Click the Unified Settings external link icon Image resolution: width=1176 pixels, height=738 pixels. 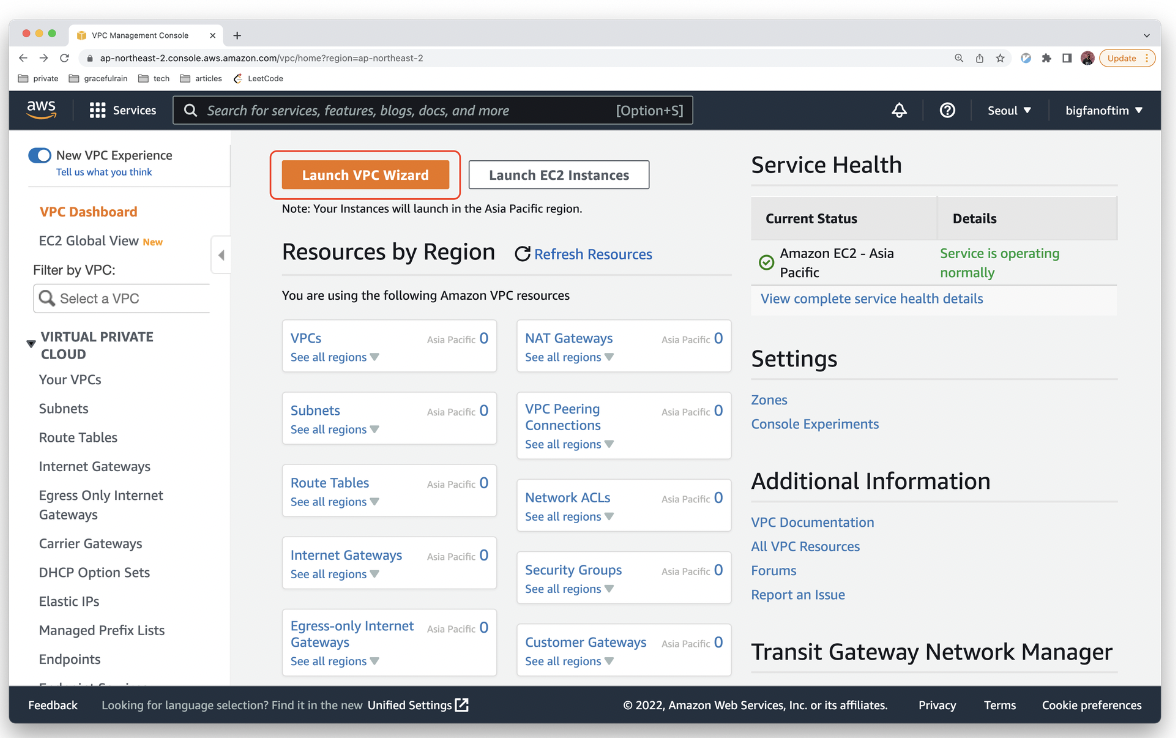(x=462, y=705)
